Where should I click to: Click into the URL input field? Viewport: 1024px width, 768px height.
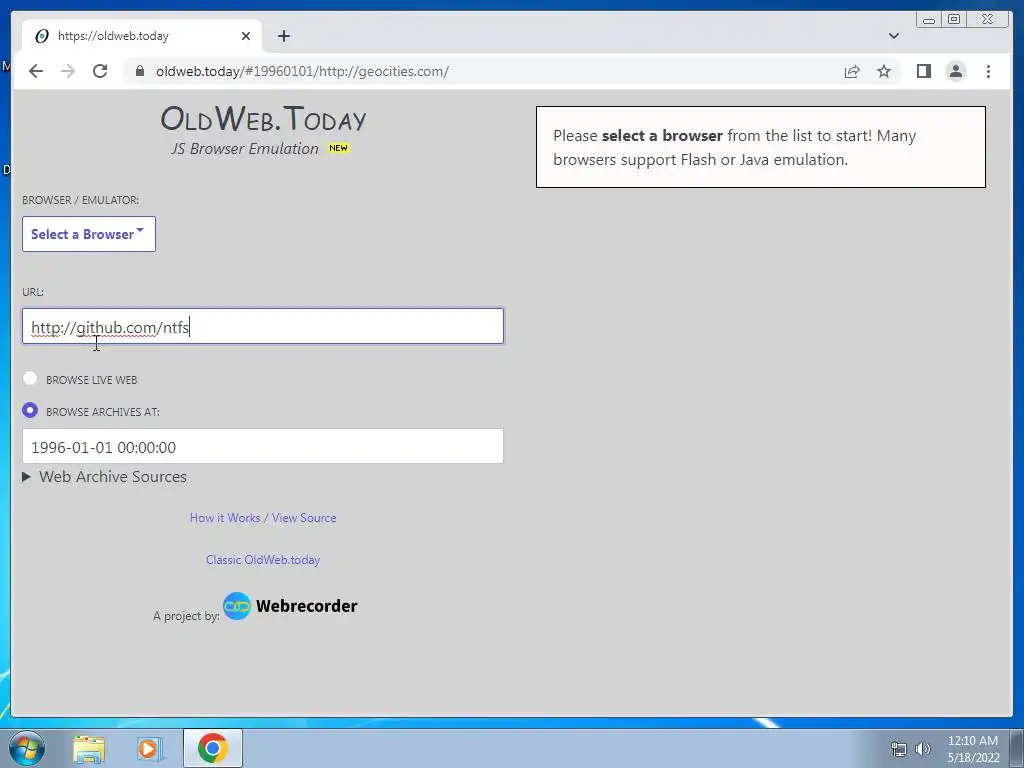(x=263, y=327)
